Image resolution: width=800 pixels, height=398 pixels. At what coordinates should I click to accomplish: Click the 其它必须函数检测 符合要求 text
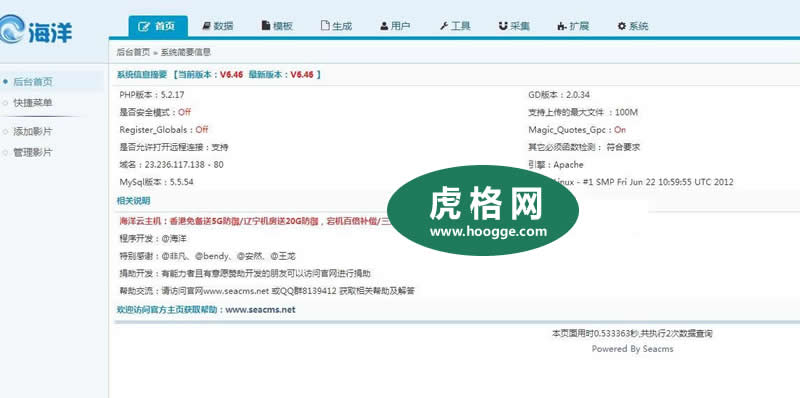click(x=584, y=147)
